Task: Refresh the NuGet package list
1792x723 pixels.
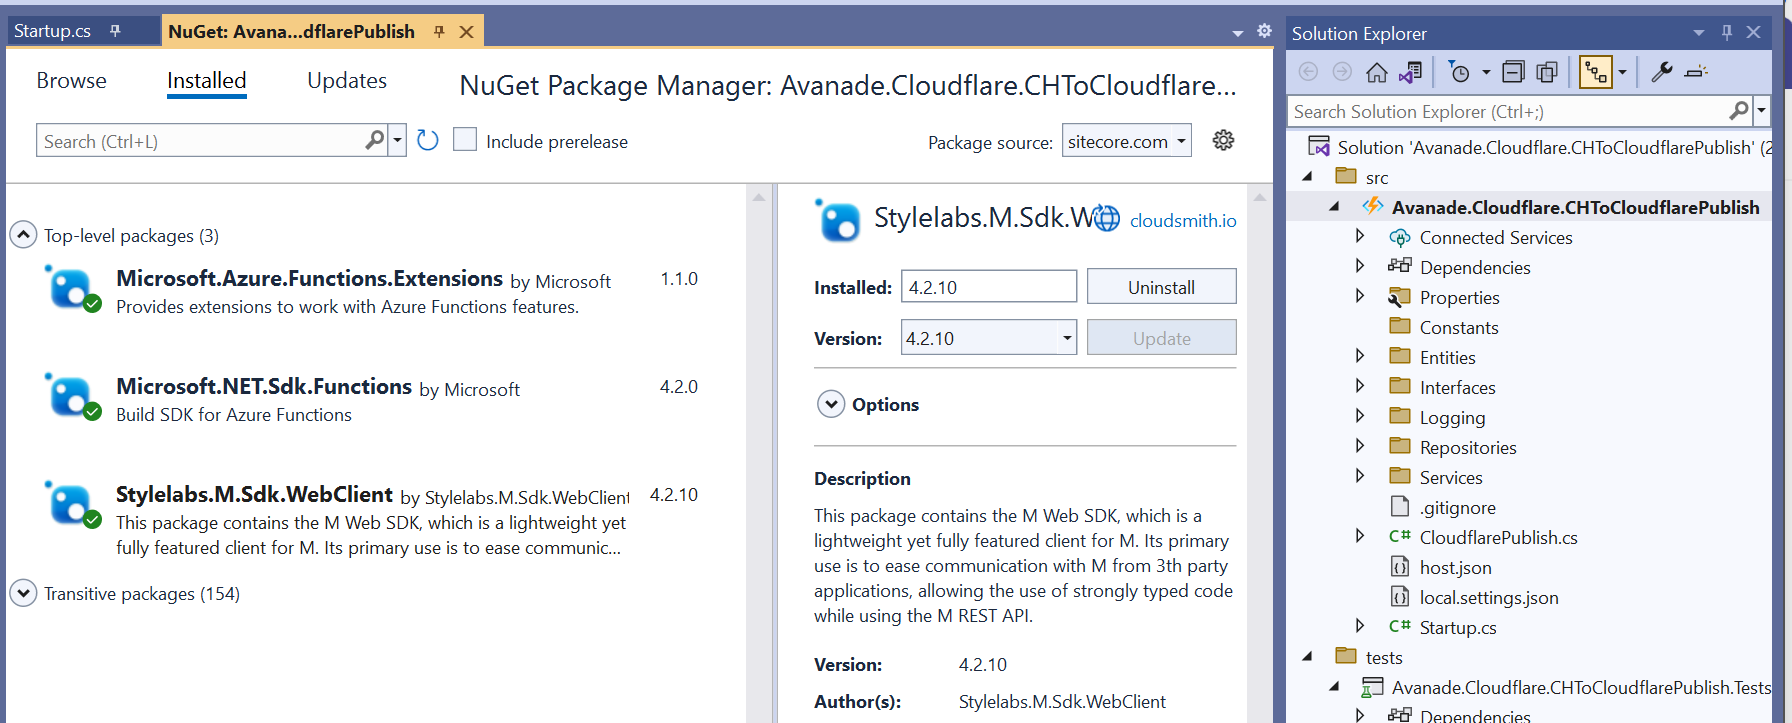Action: tap(428, 140)
